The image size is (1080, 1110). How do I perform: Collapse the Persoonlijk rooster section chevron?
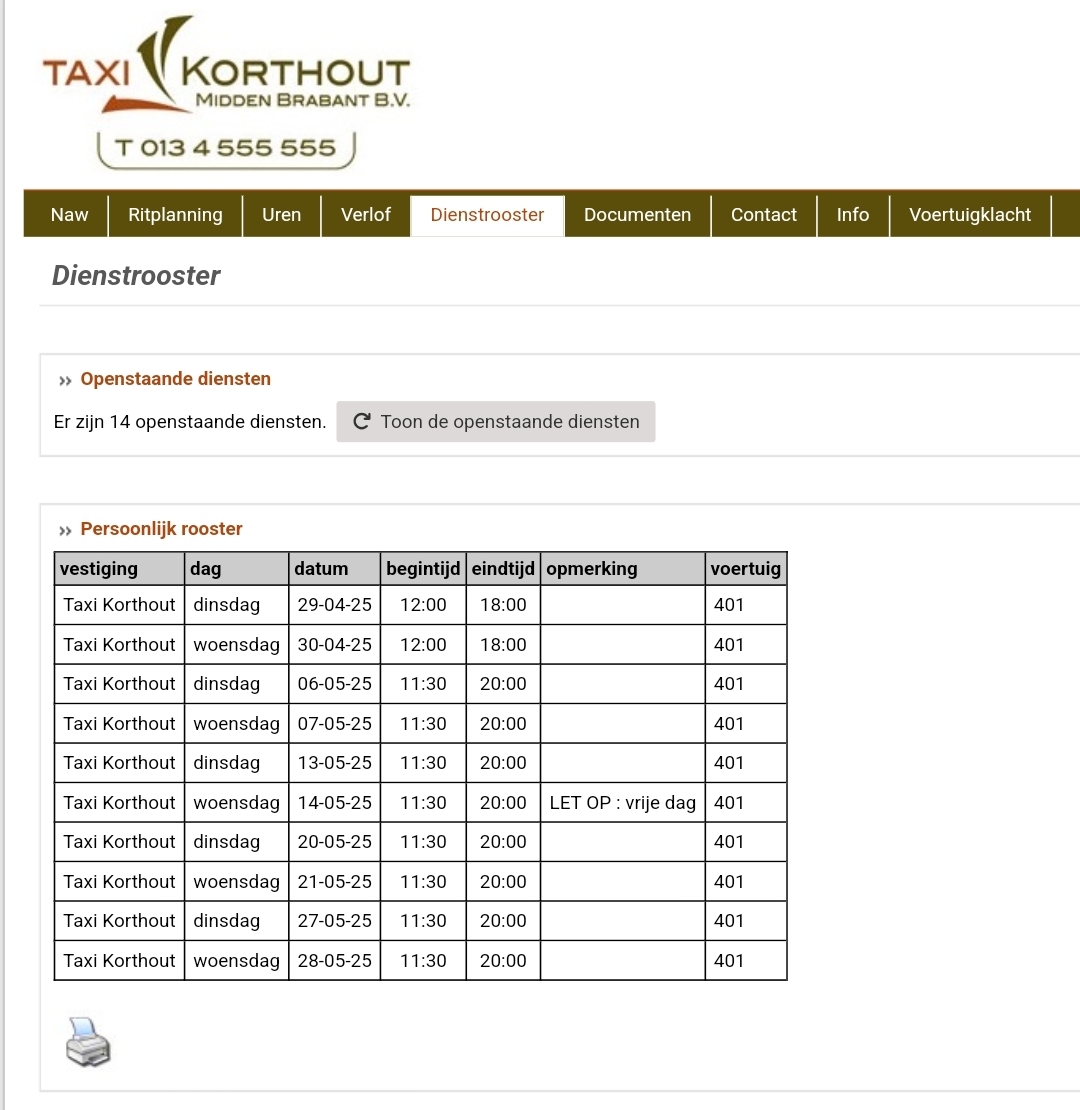coord(65,530)
